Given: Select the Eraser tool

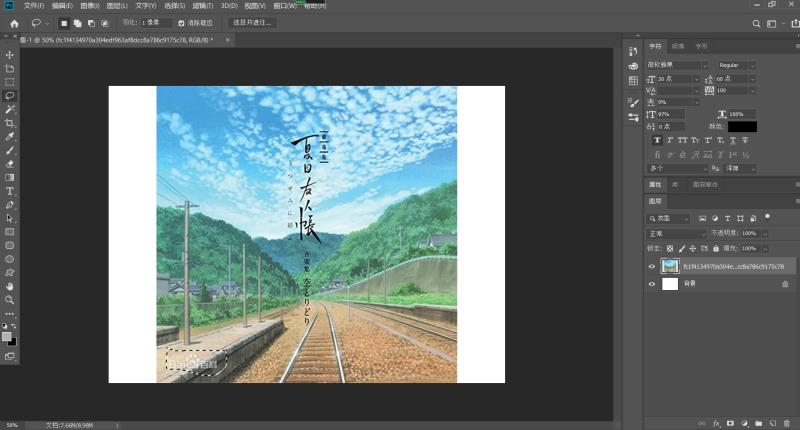Looking at the screenshot, I should click(x=10, y=164).
